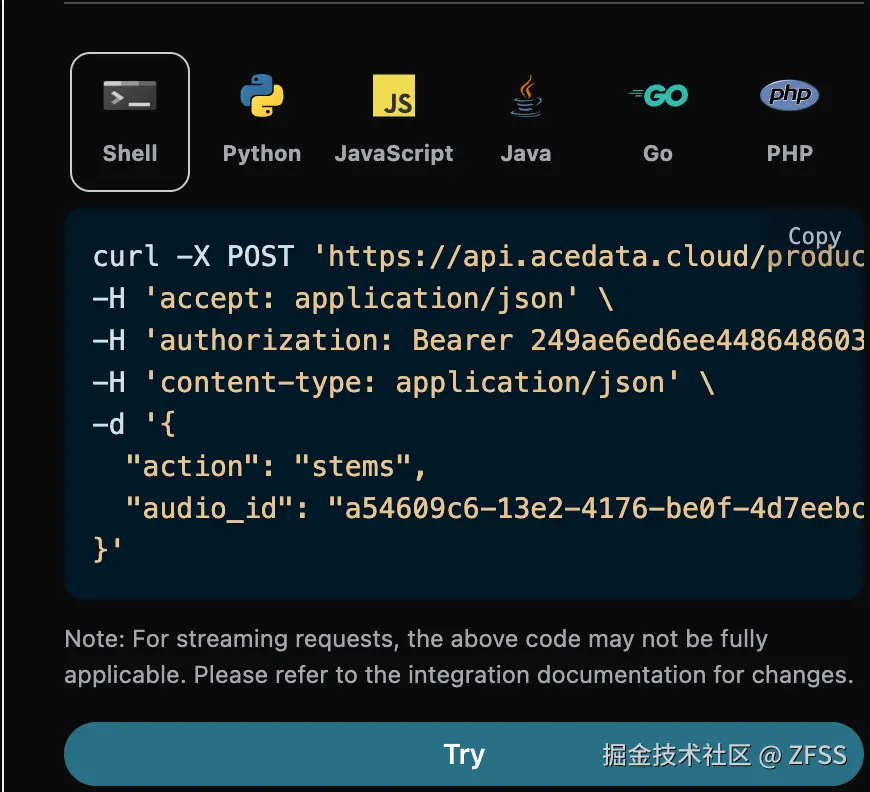Switch to the Shell tab label

tap(130, 153)
